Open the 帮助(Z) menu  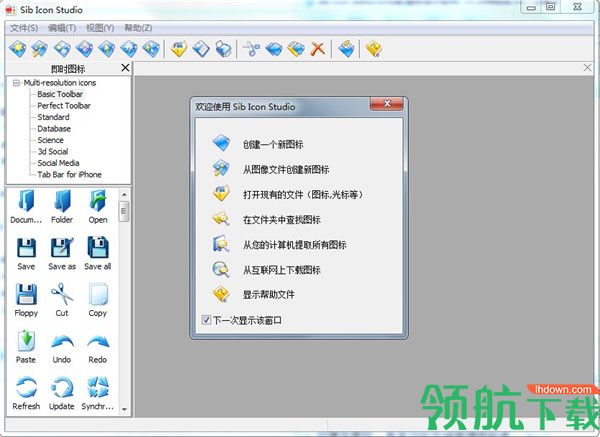click(x=138, y=28)
